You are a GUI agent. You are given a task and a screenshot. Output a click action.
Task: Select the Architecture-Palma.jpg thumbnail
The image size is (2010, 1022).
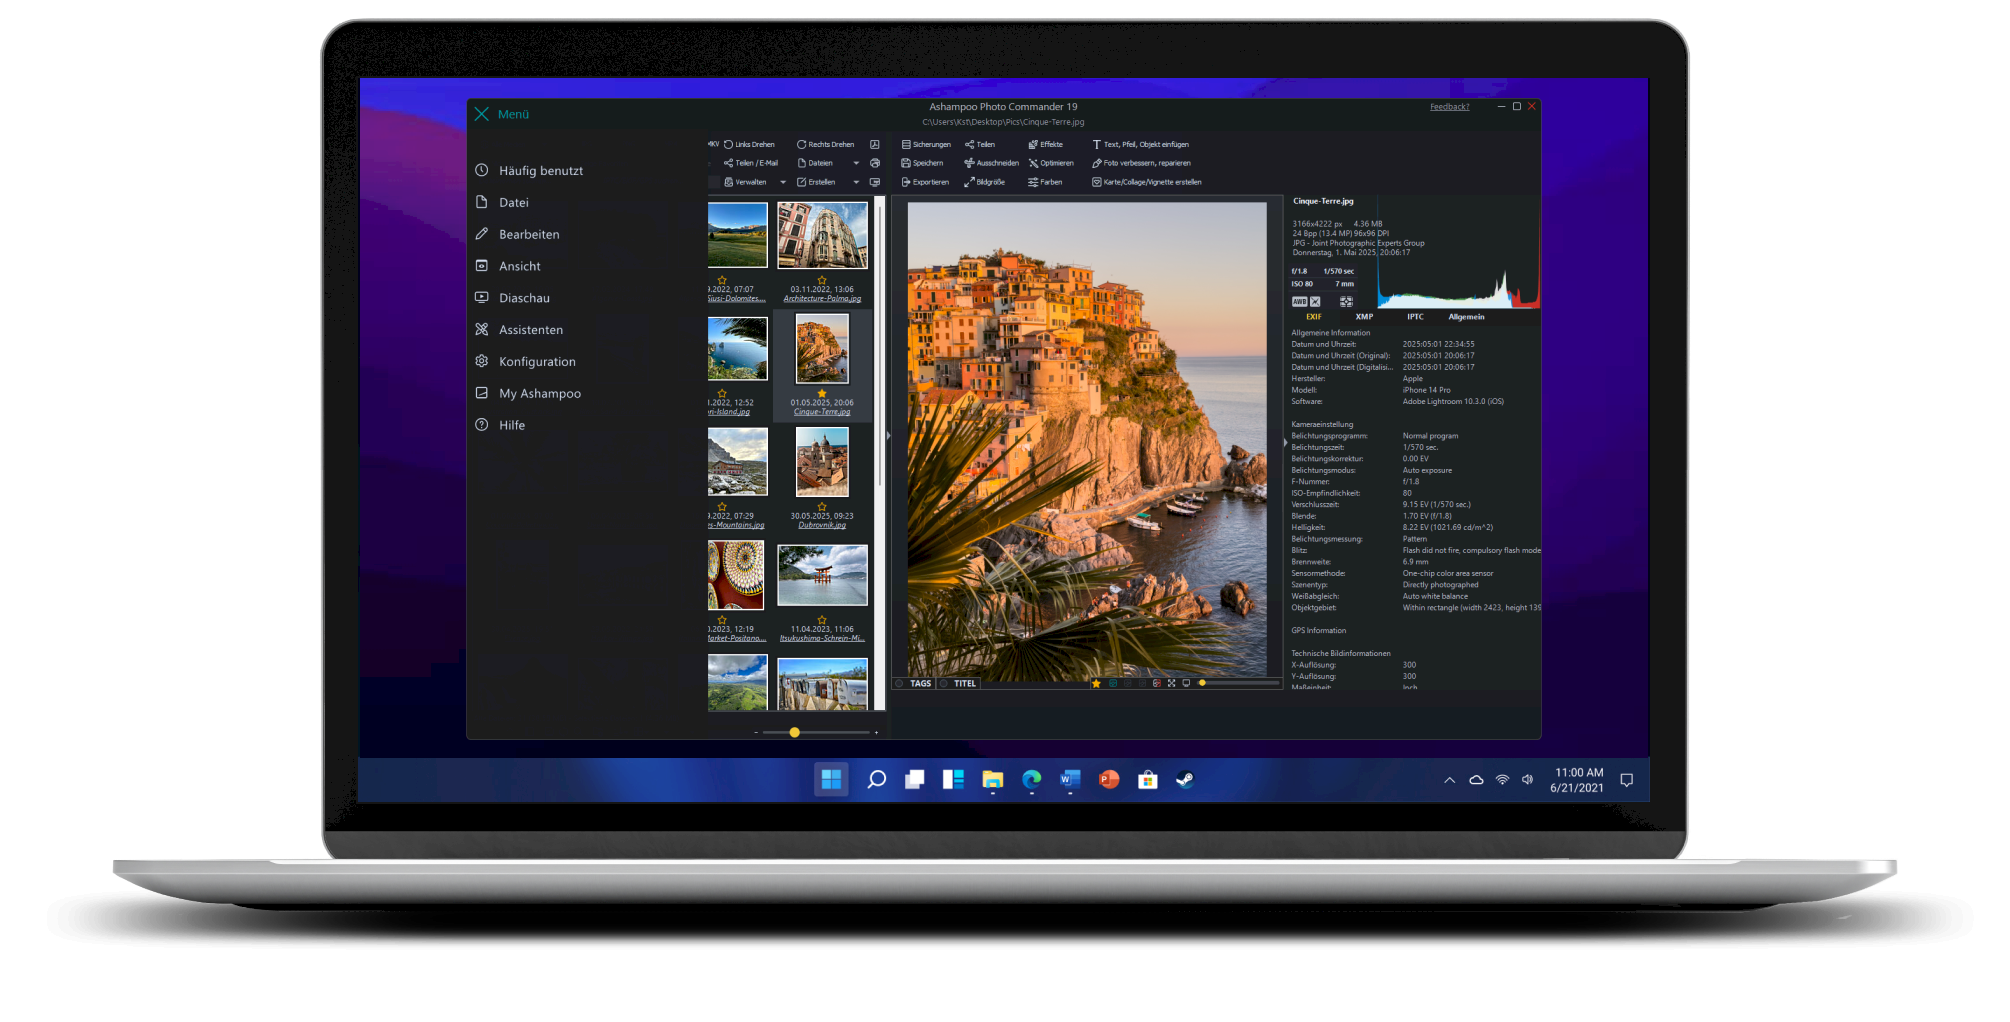pos(822,235)
